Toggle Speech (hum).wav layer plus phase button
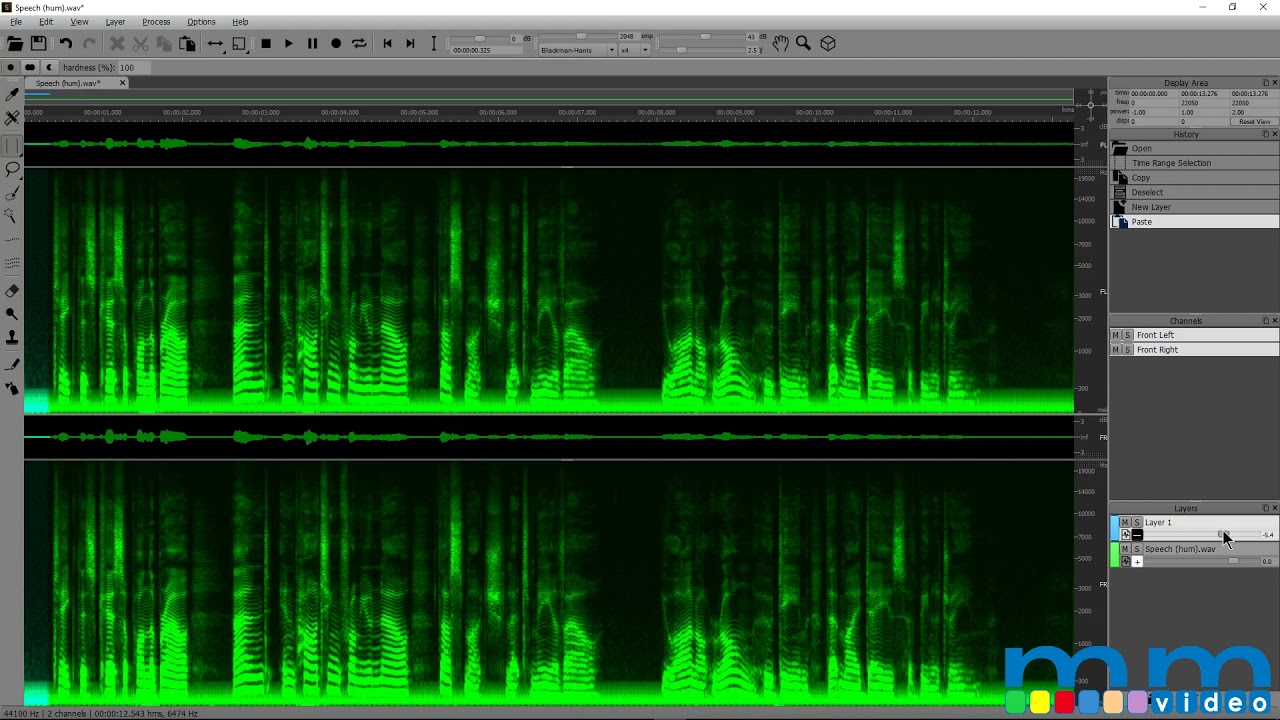 click(1137, 562)
